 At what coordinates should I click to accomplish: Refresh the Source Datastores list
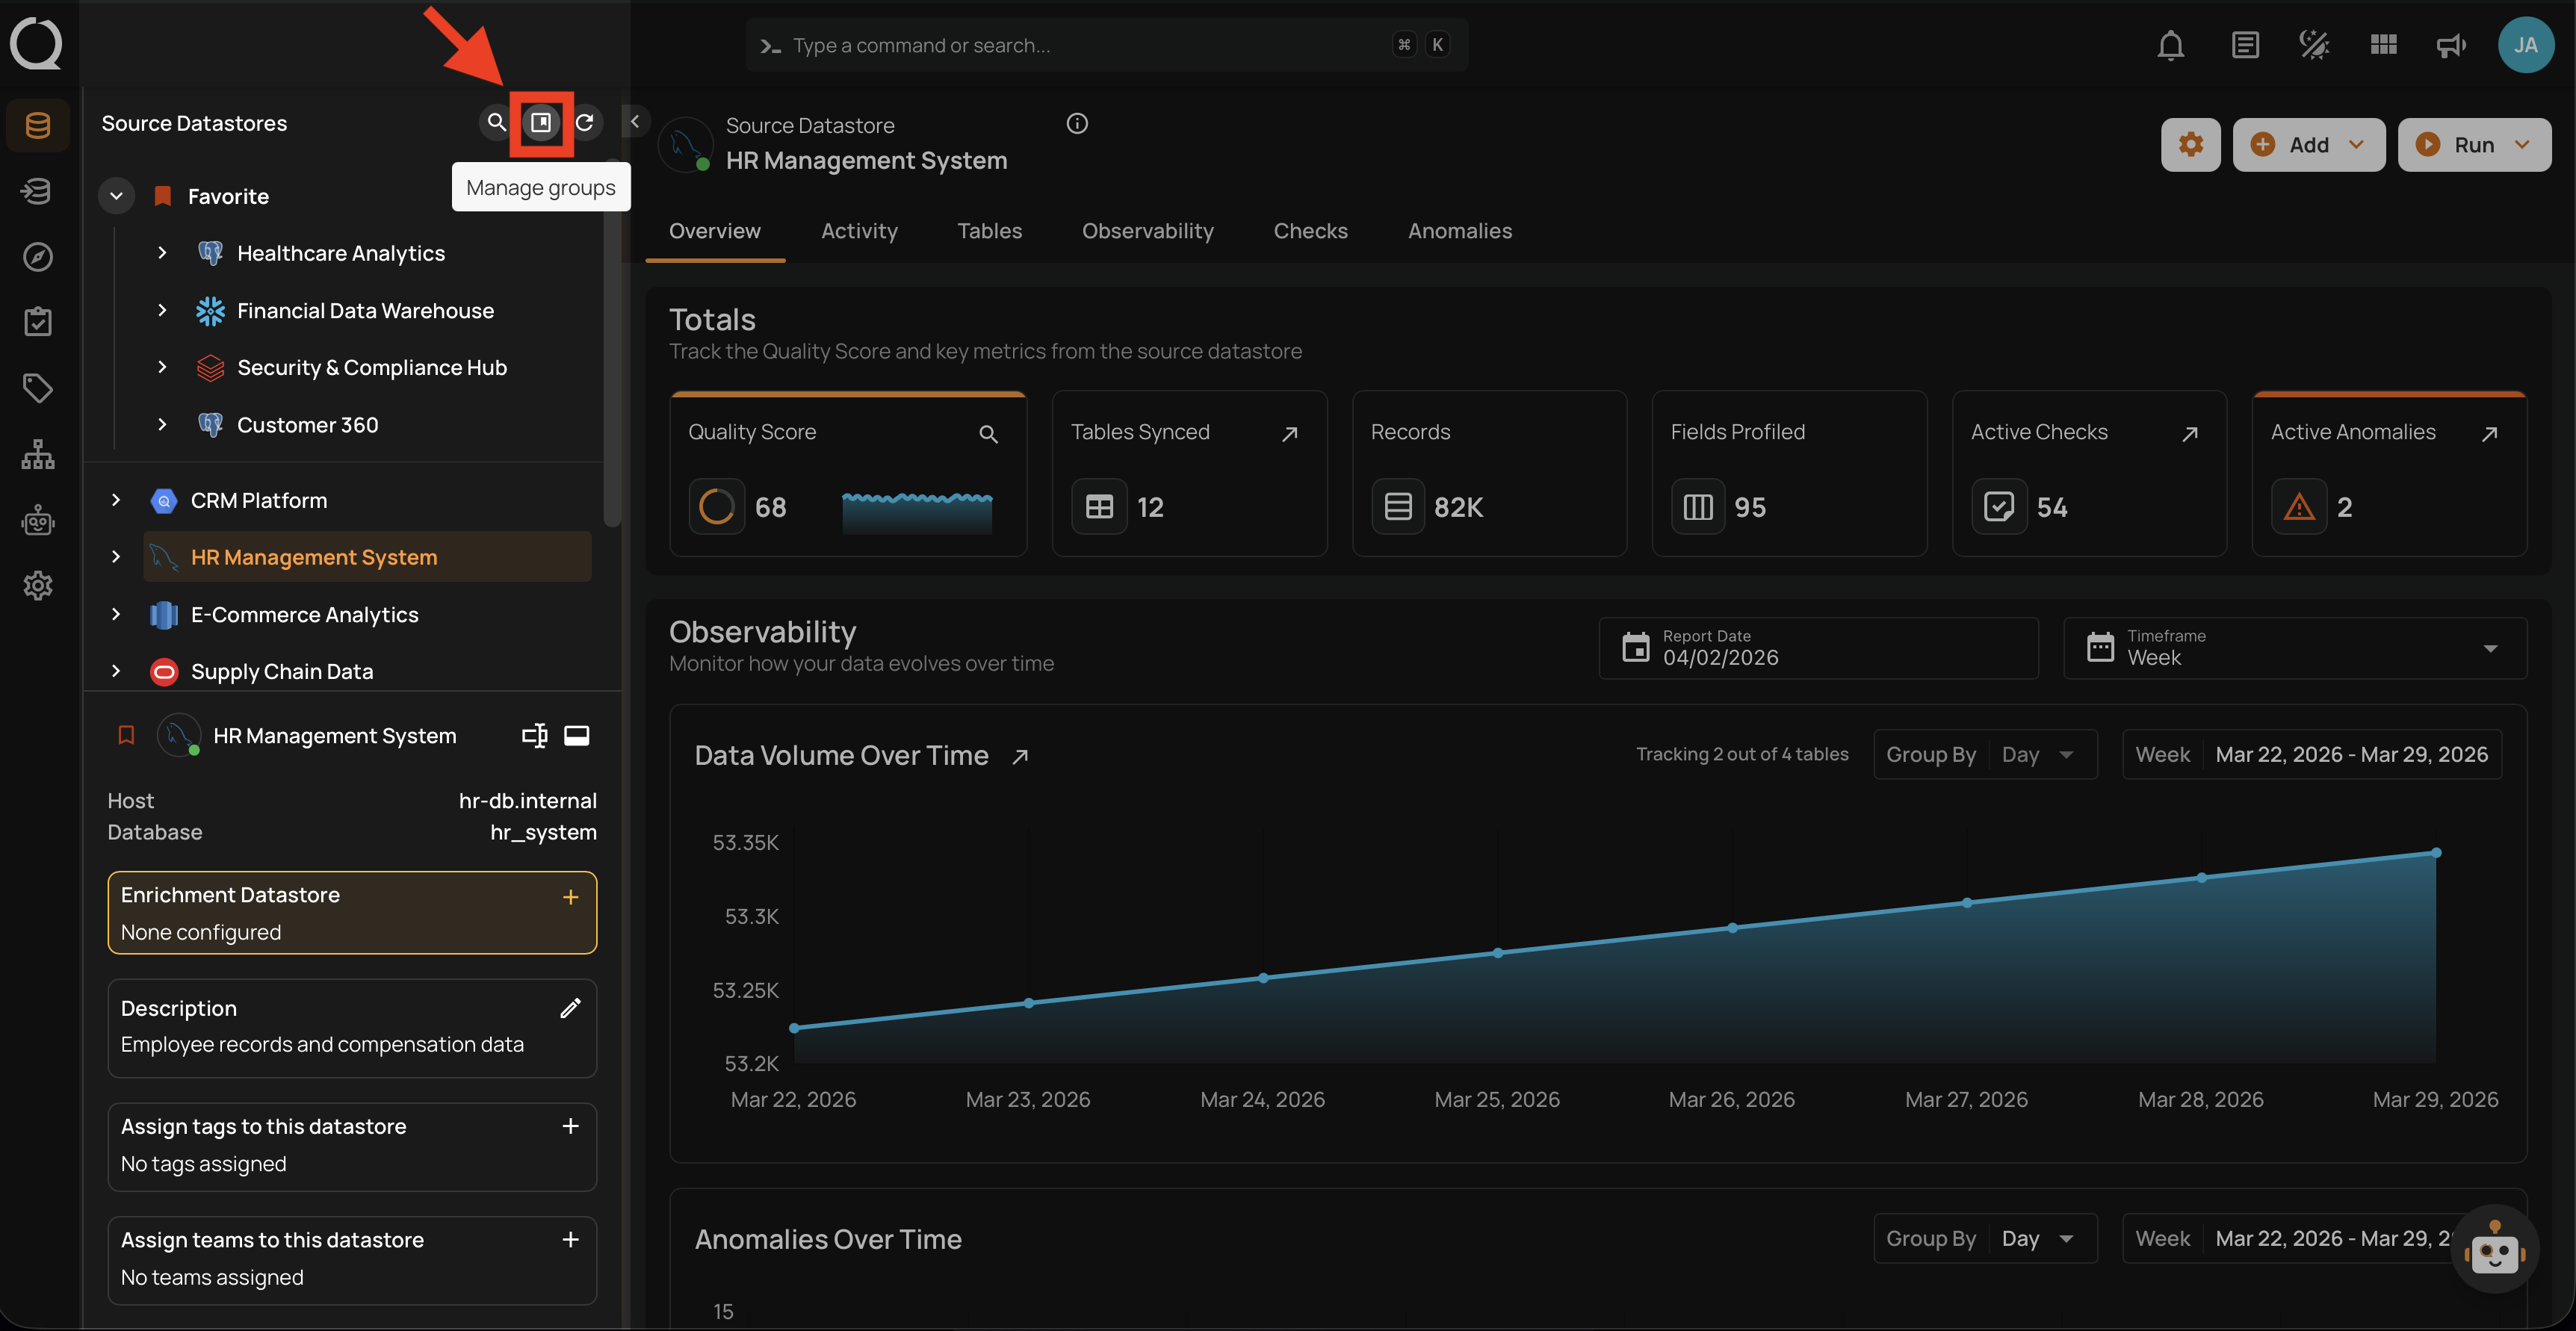(x=585, y=122)
